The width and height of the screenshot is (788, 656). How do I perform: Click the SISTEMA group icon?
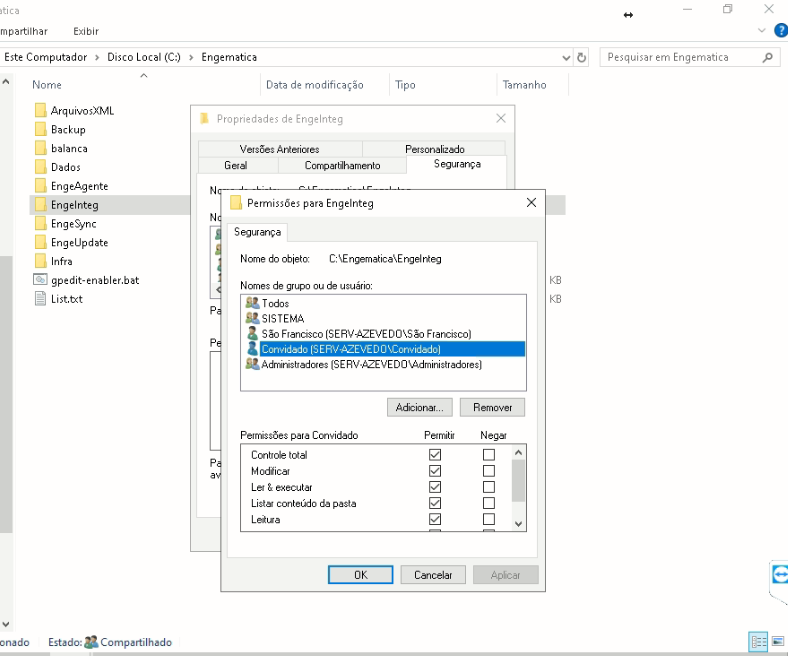click(x=252, y=318)
